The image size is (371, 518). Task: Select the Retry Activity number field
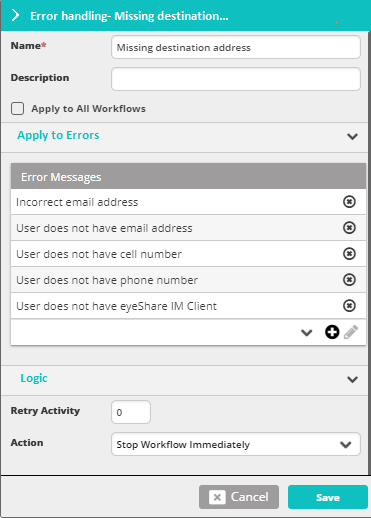coord(131,412)
